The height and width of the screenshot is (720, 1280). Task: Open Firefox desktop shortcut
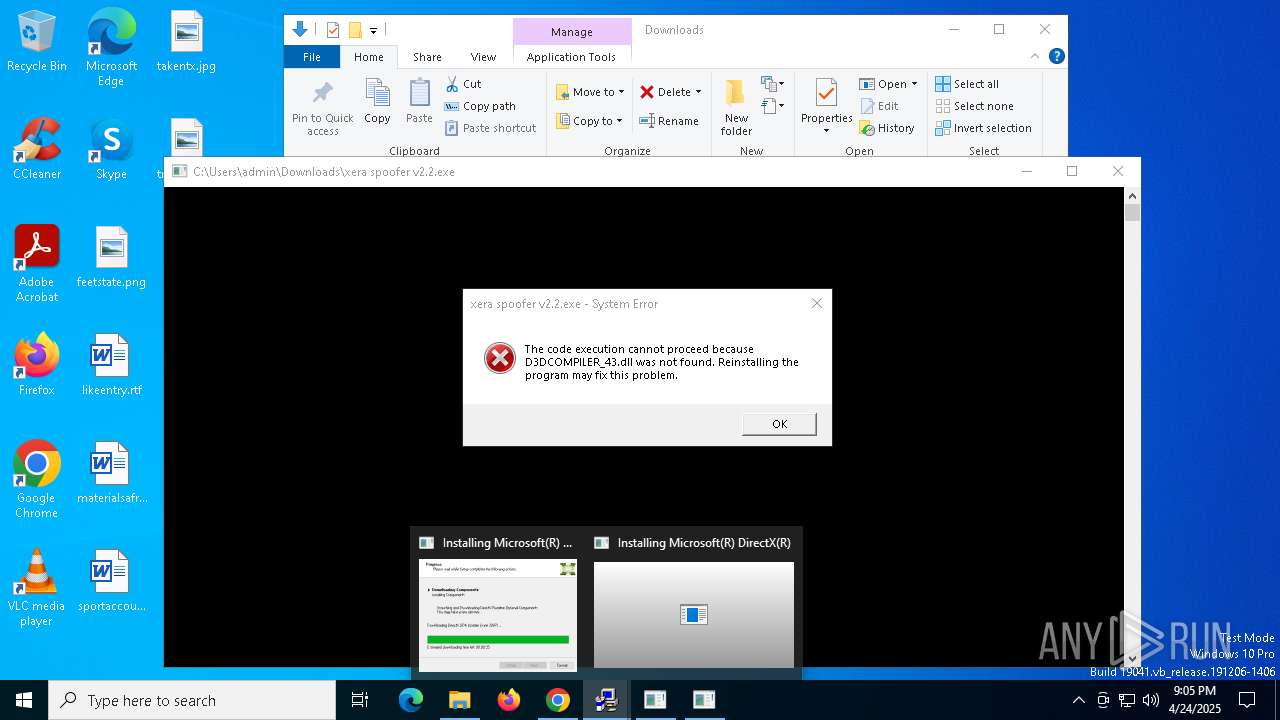[x=37, y=366]
